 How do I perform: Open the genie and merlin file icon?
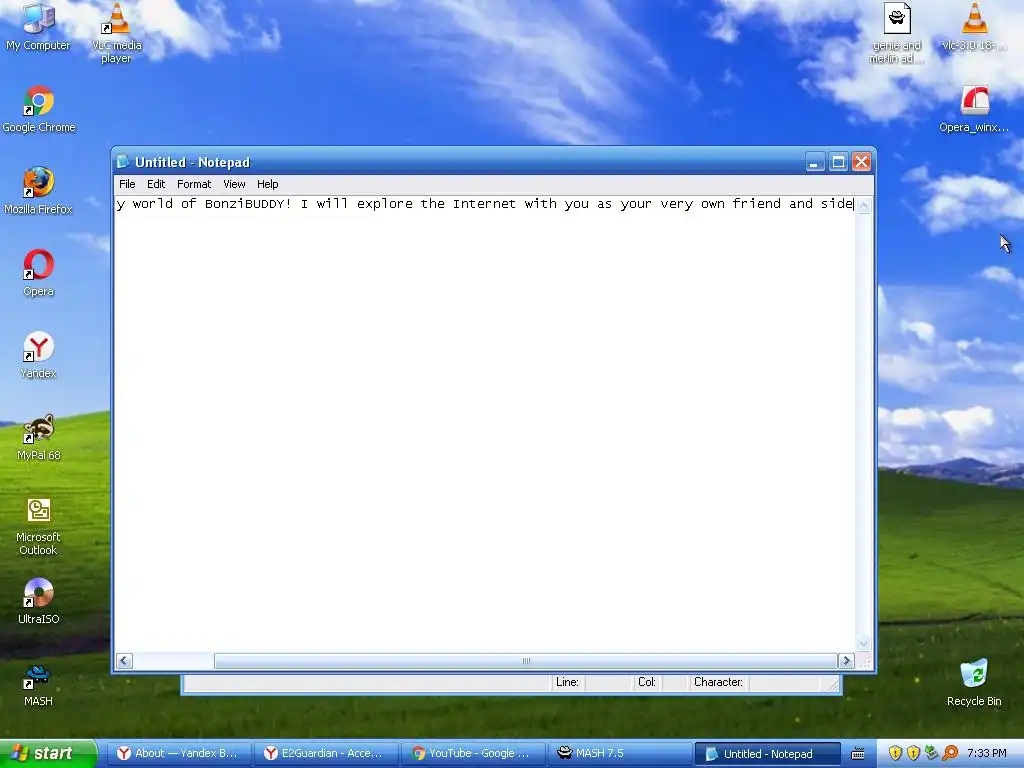[897, 33]
